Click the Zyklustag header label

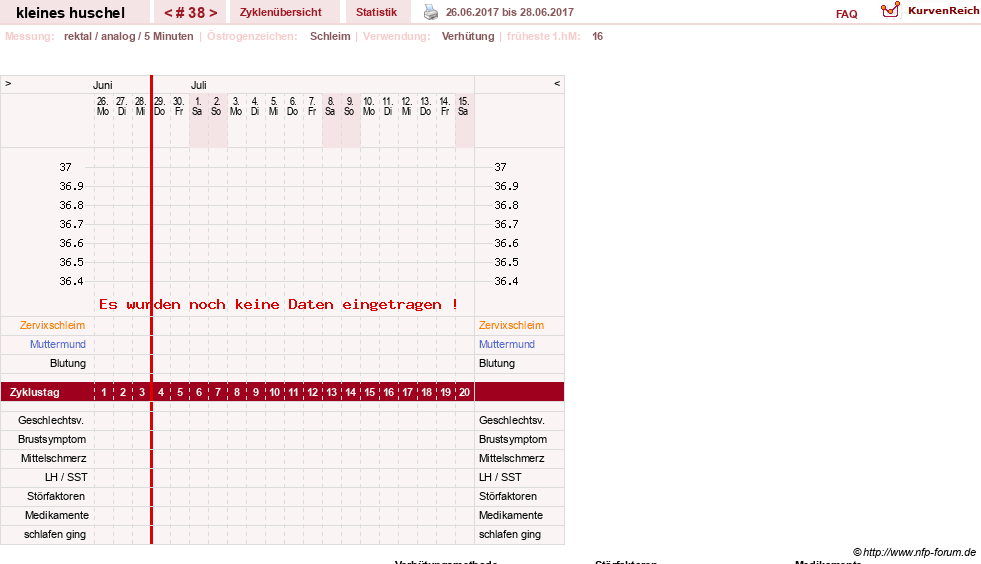point(34,392)
